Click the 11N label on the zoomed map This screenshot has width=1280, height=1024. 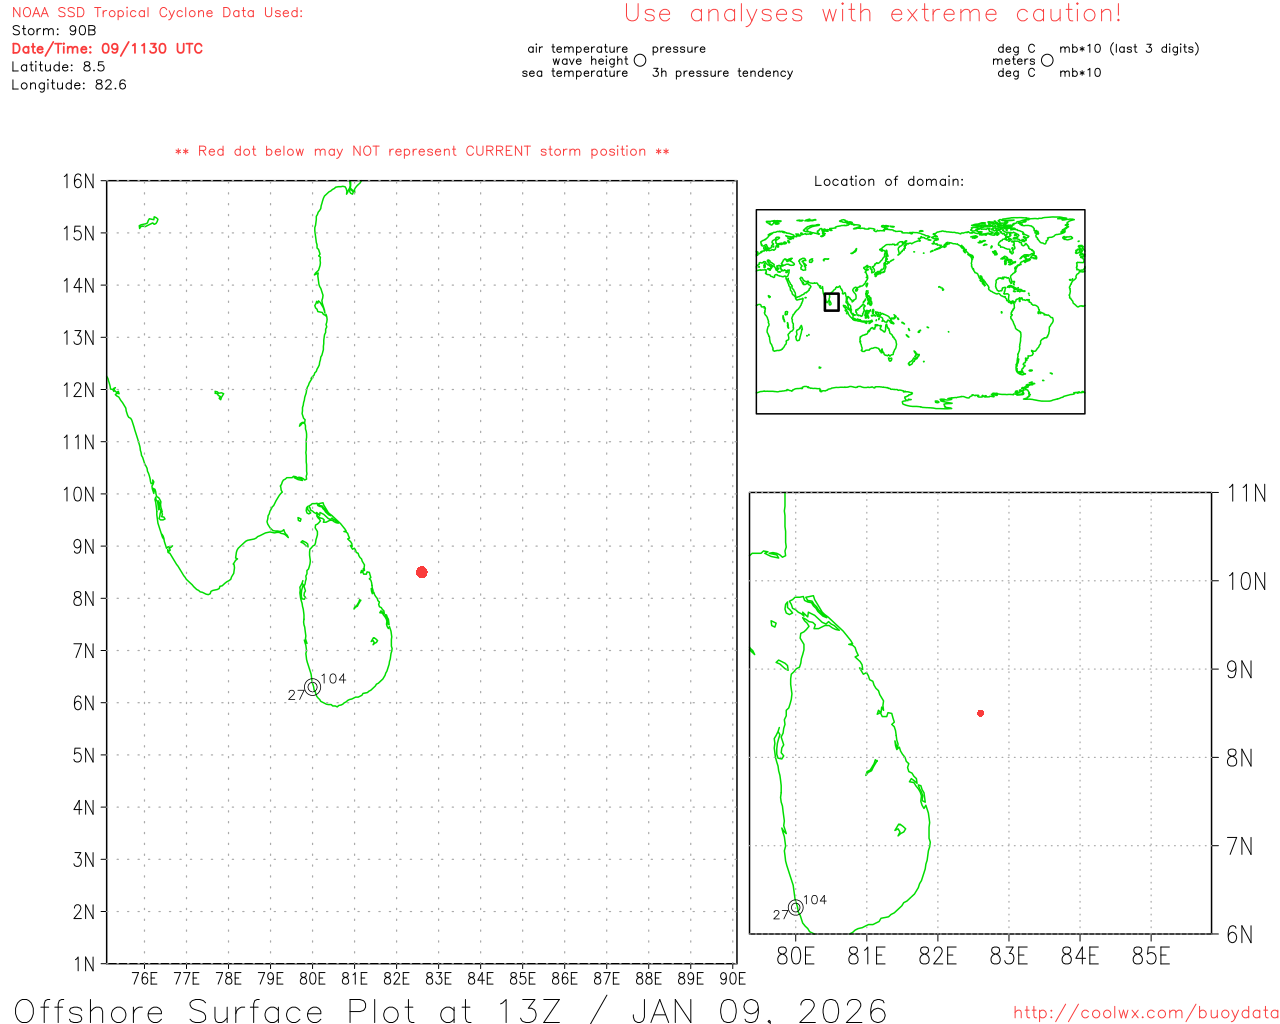pyautogui.click(x=1246, y=493)
